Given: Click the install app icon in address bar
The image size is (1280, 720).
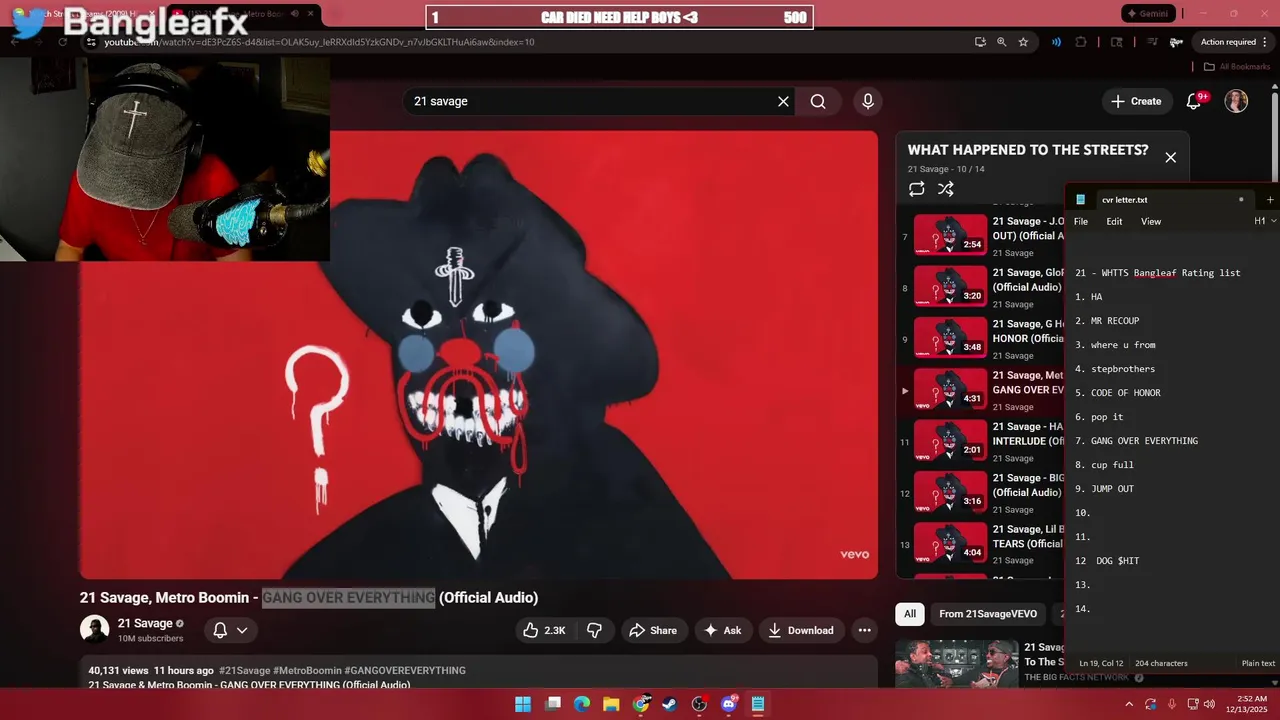Looking at the screenshot, I should [x=980, y=42].
